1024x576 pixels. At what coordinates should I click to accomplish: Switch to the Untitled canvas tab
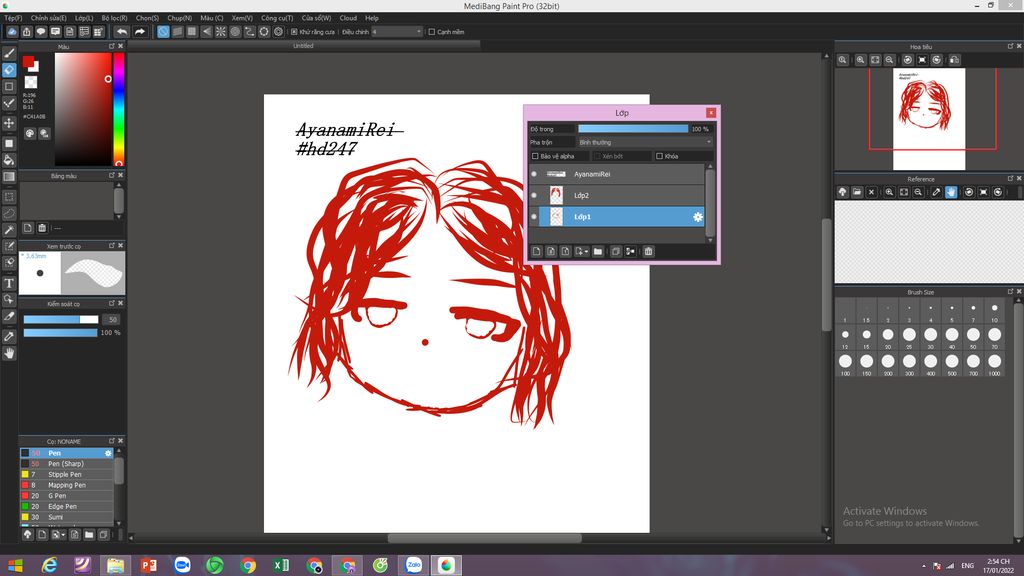point(304,46)
